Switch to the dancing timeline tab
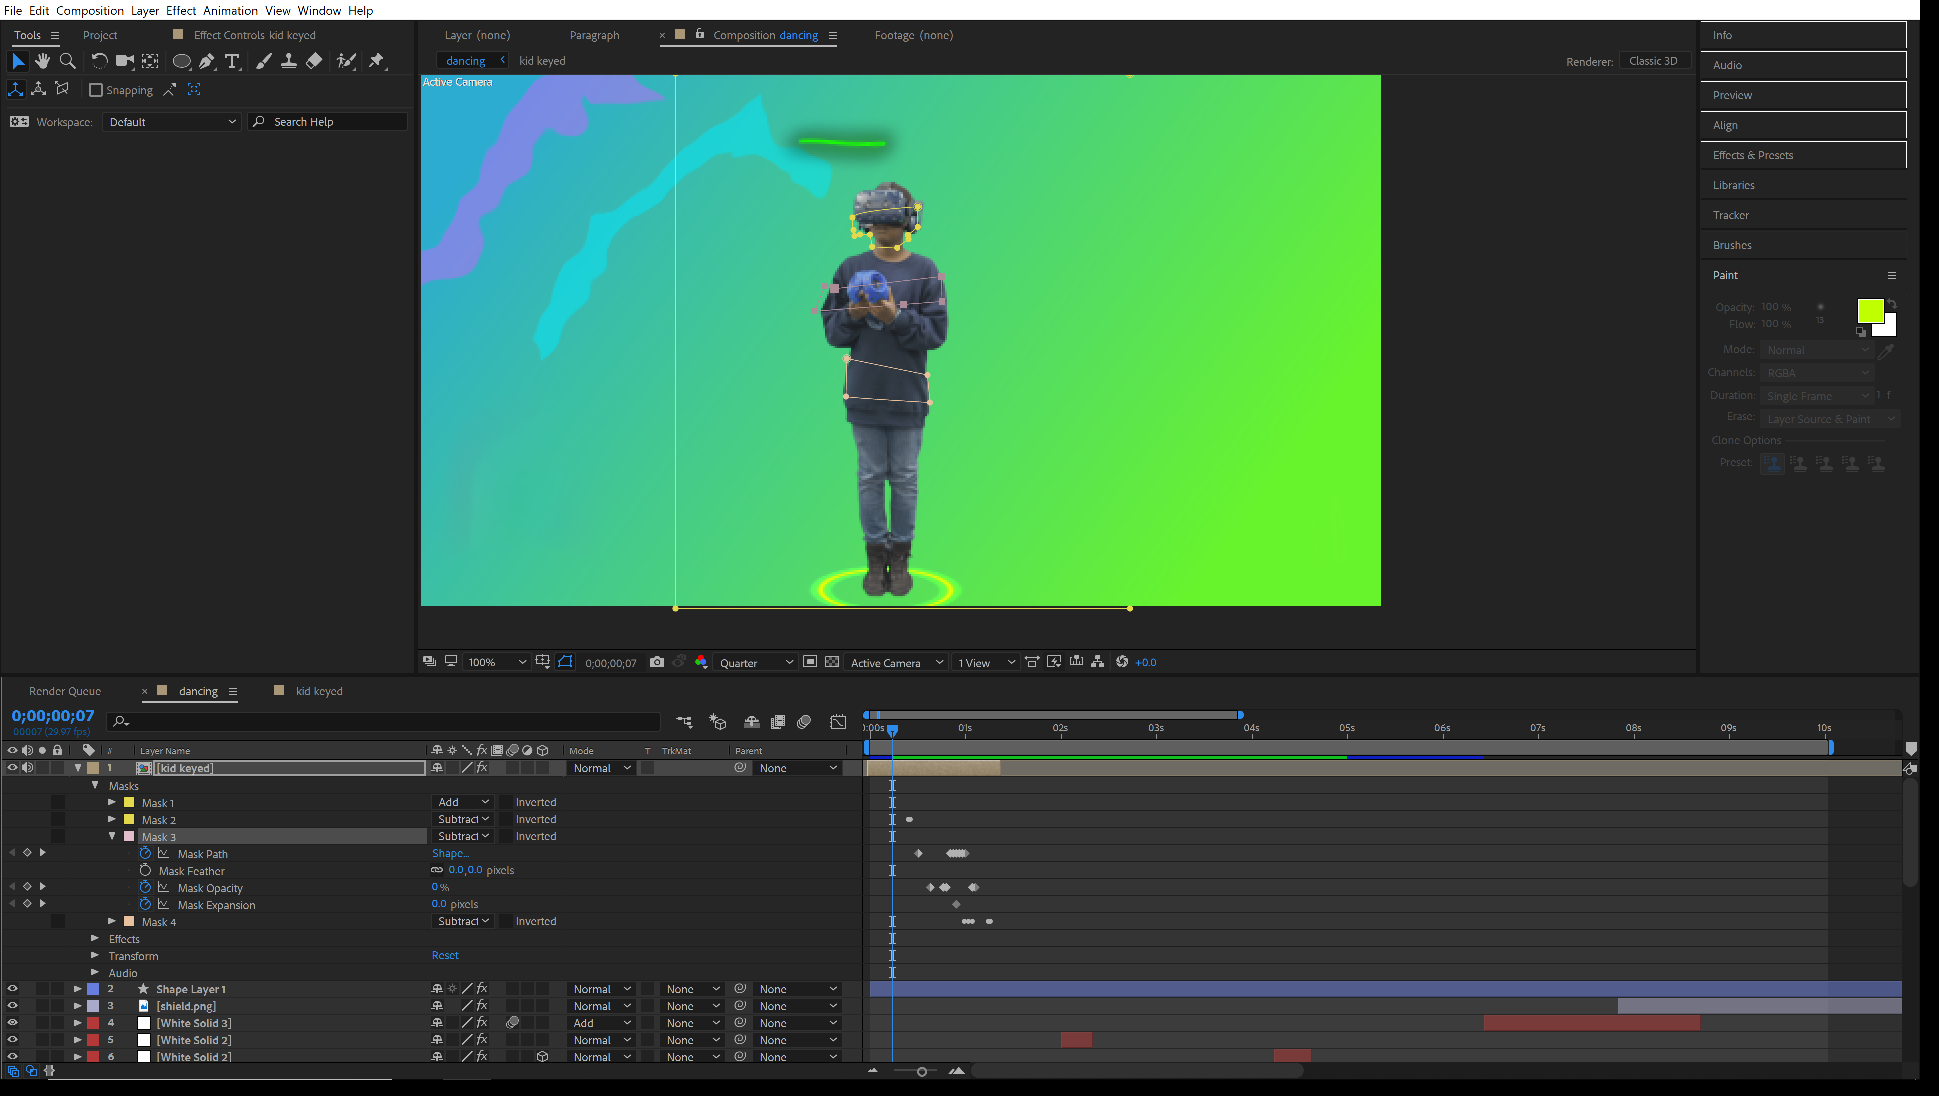 point(198,690)
